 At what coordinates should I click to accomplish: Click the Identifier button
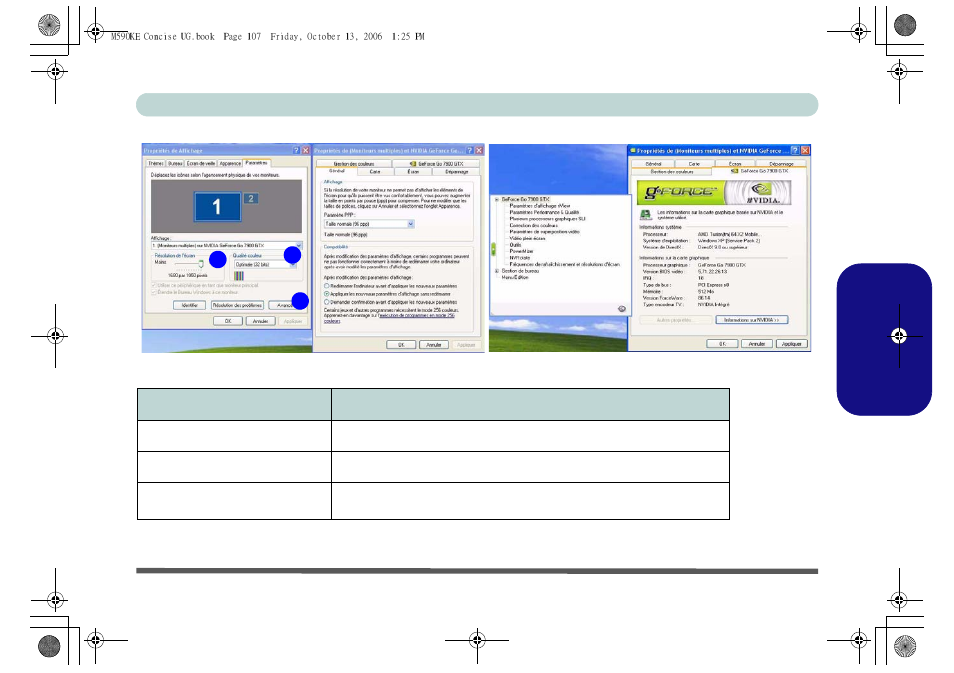[x=188, y=304]
